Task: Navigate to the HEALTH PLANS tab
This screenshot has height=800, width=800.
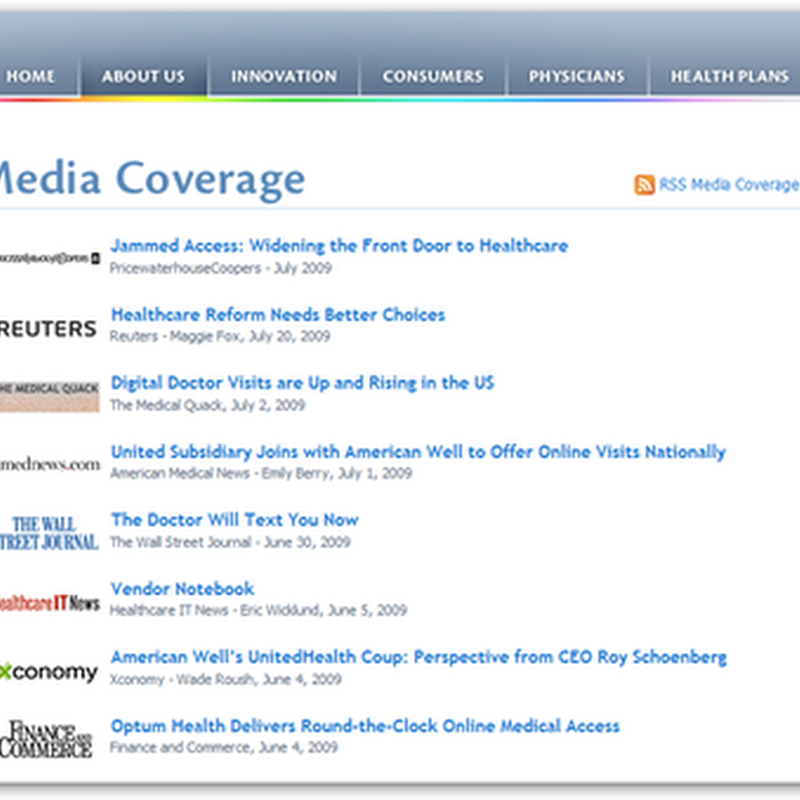Action: click(730, 77)
